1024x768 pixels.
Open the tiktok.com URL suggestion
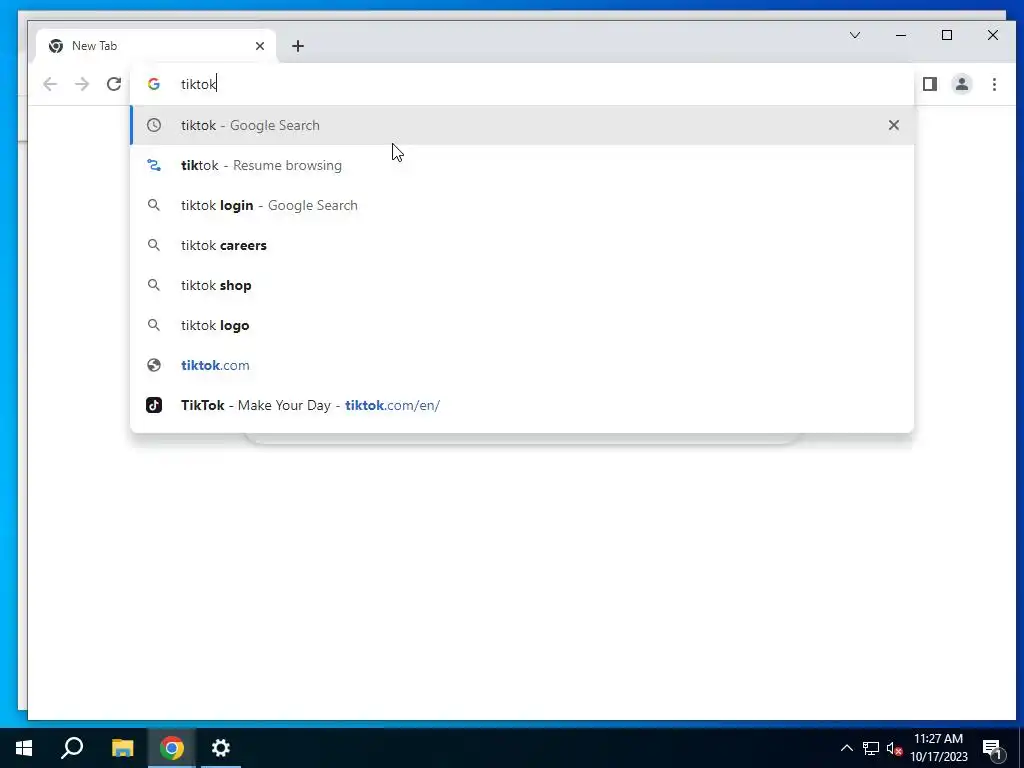click(x=522, y=365)
